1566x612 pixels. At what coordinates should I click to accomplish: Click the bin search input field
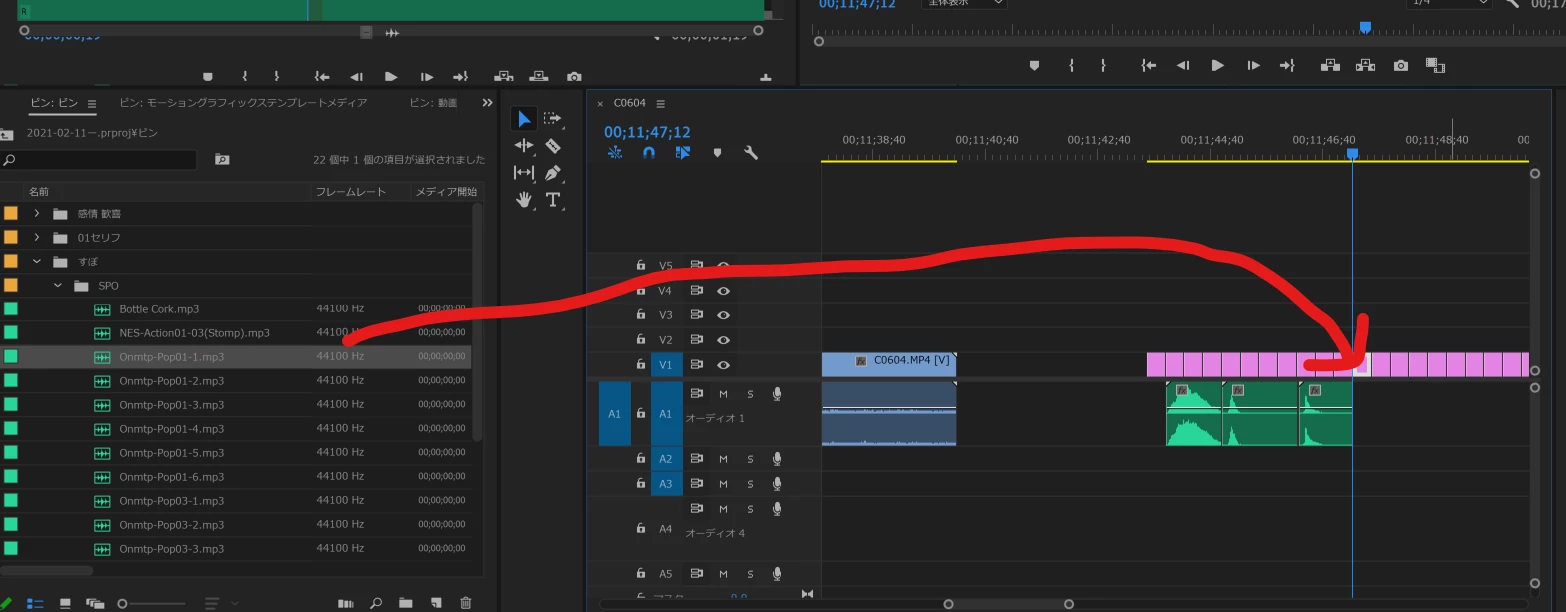(x=100, y=160)
